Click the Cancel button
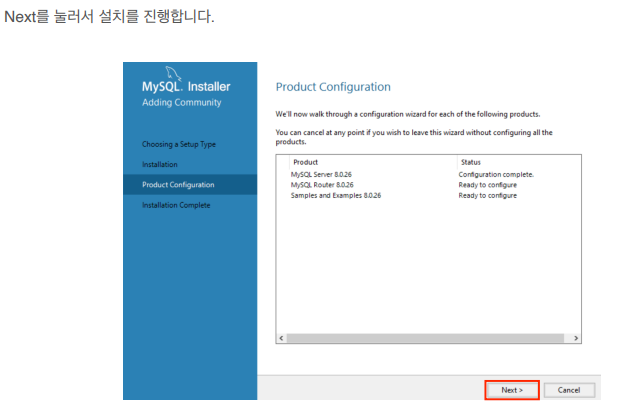 (569, 390)
